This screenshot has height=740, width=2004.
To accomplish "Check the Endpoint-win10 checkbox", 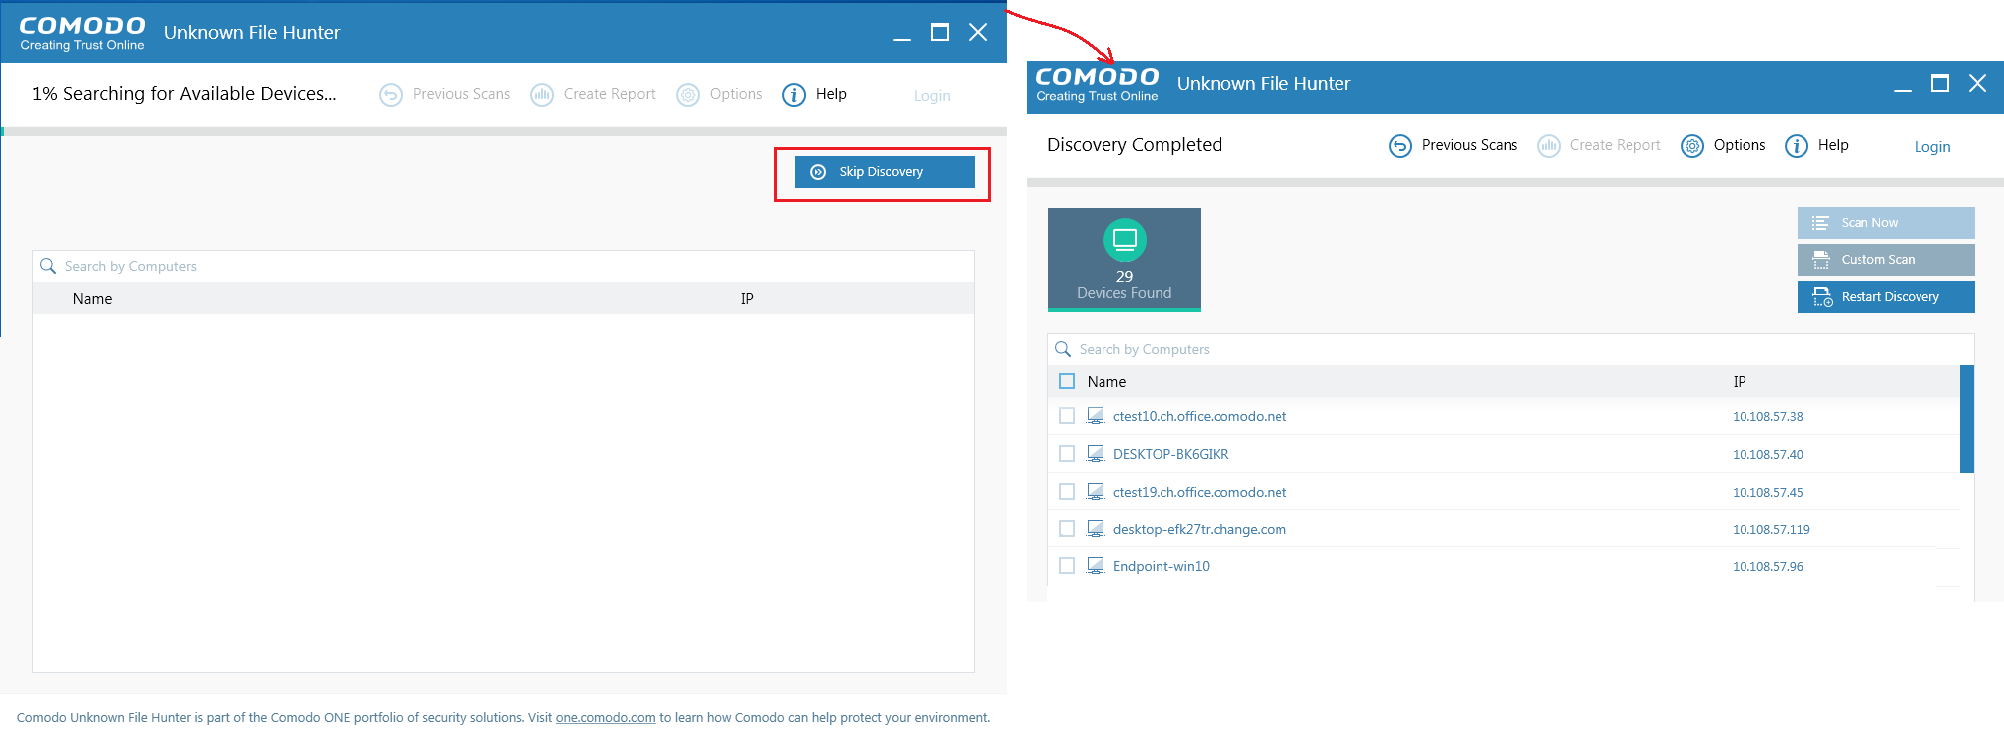I will tap(1067, 566).
